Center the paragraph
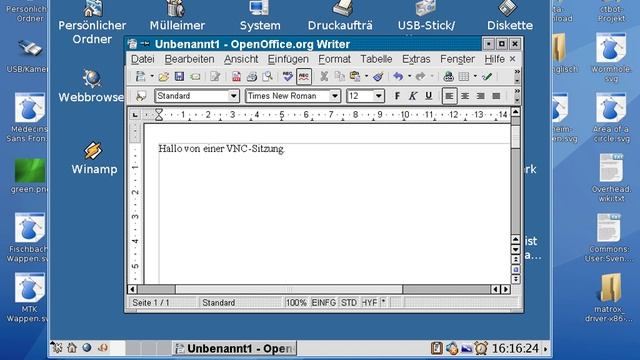Screen dimensions: 640x360 465,96
